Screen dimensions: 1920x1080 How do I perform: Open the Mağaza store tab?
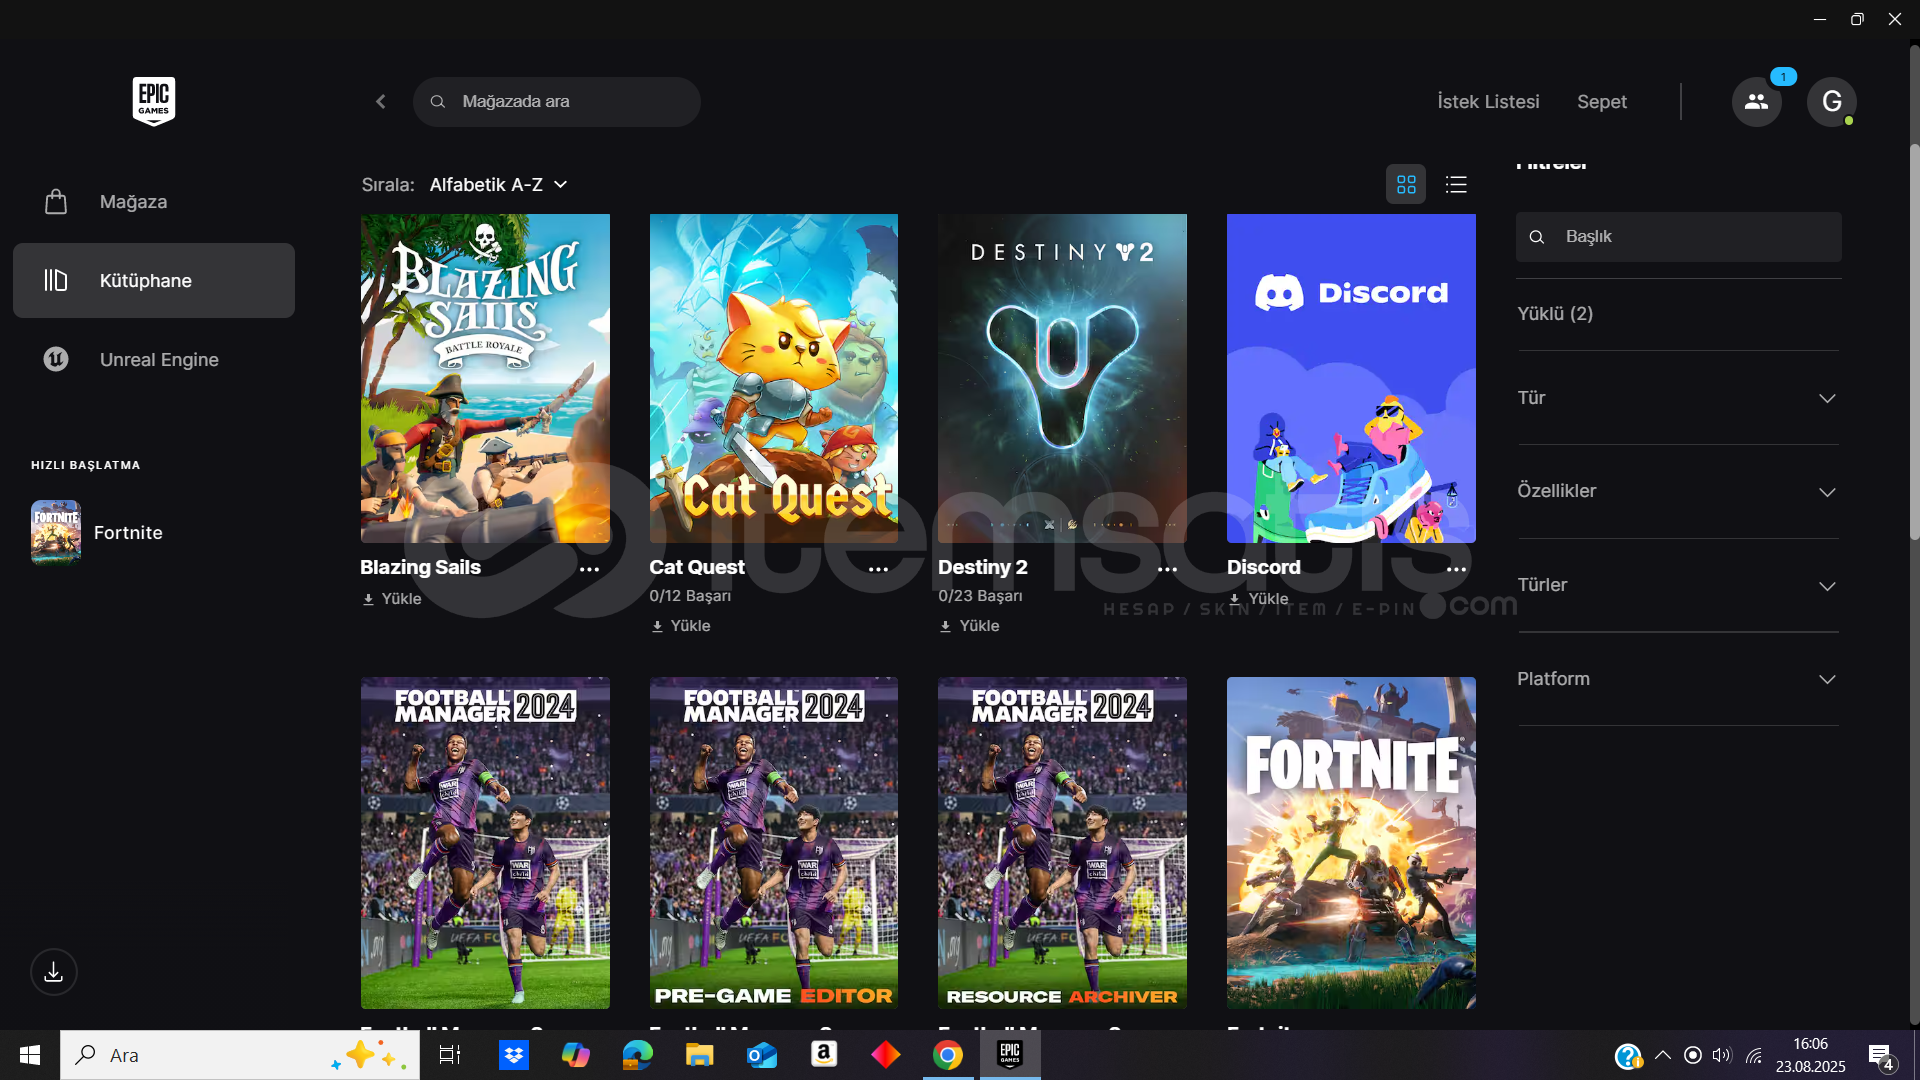click(154, 202)
